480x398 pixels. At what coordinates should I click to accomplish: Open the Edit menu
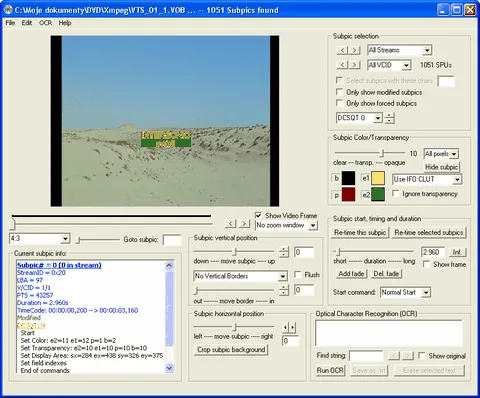(x=27, y=23)
